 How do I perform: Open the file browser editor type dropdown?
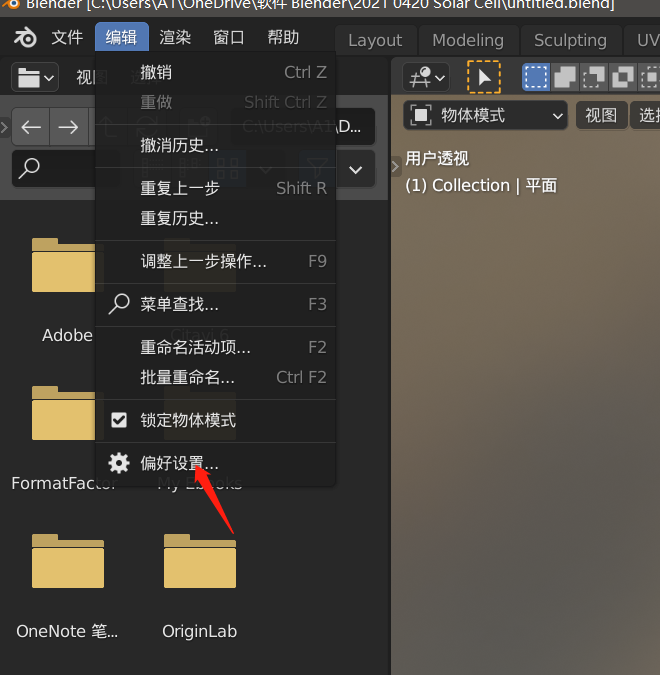coord(35,77)
